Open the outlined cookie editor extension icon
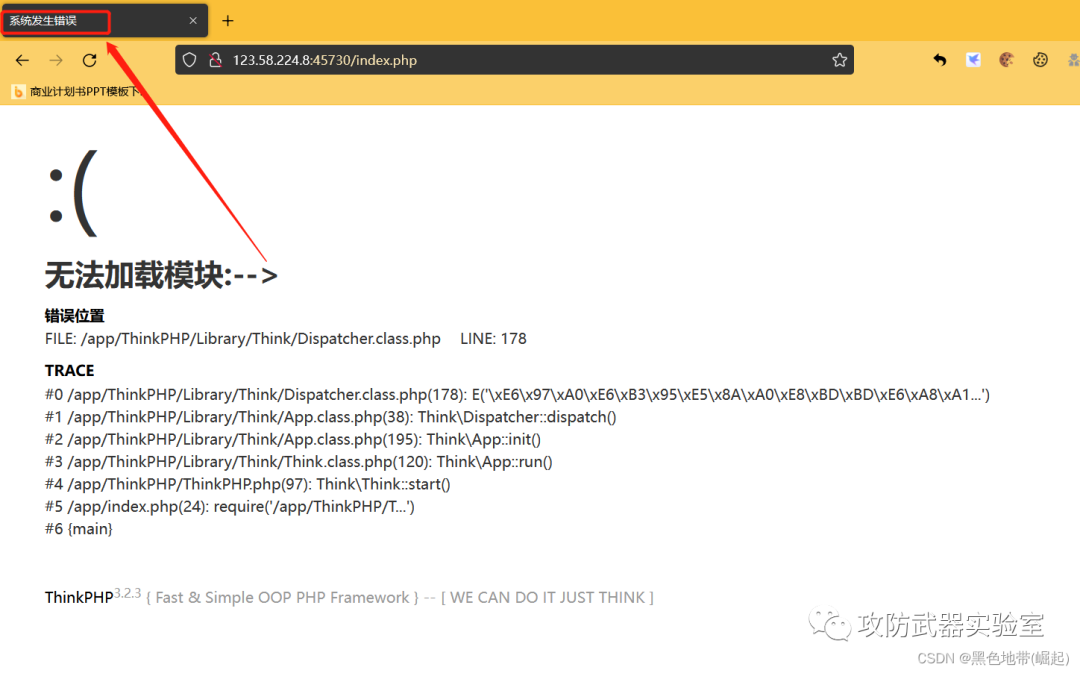1080x673 pixels. tap(1040, 60)
